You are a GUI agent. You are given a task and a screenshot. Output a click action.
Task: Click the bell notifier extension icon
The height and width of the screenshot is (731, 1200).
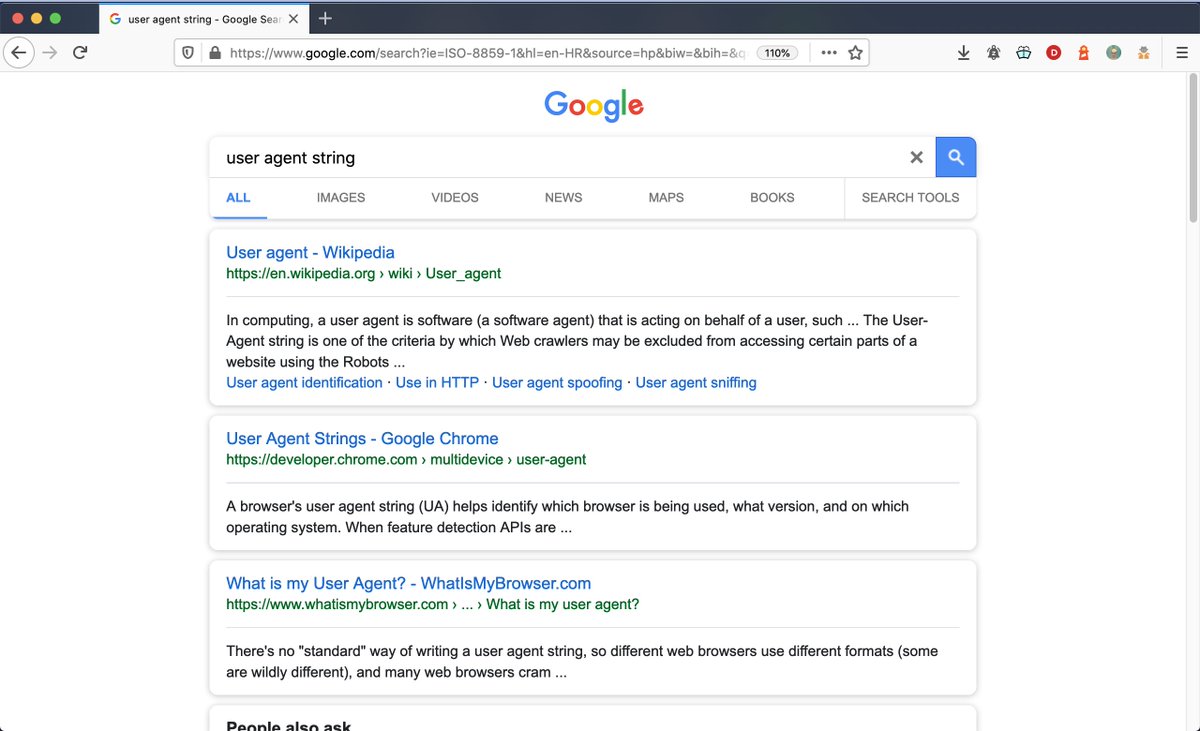coord(993,53)
